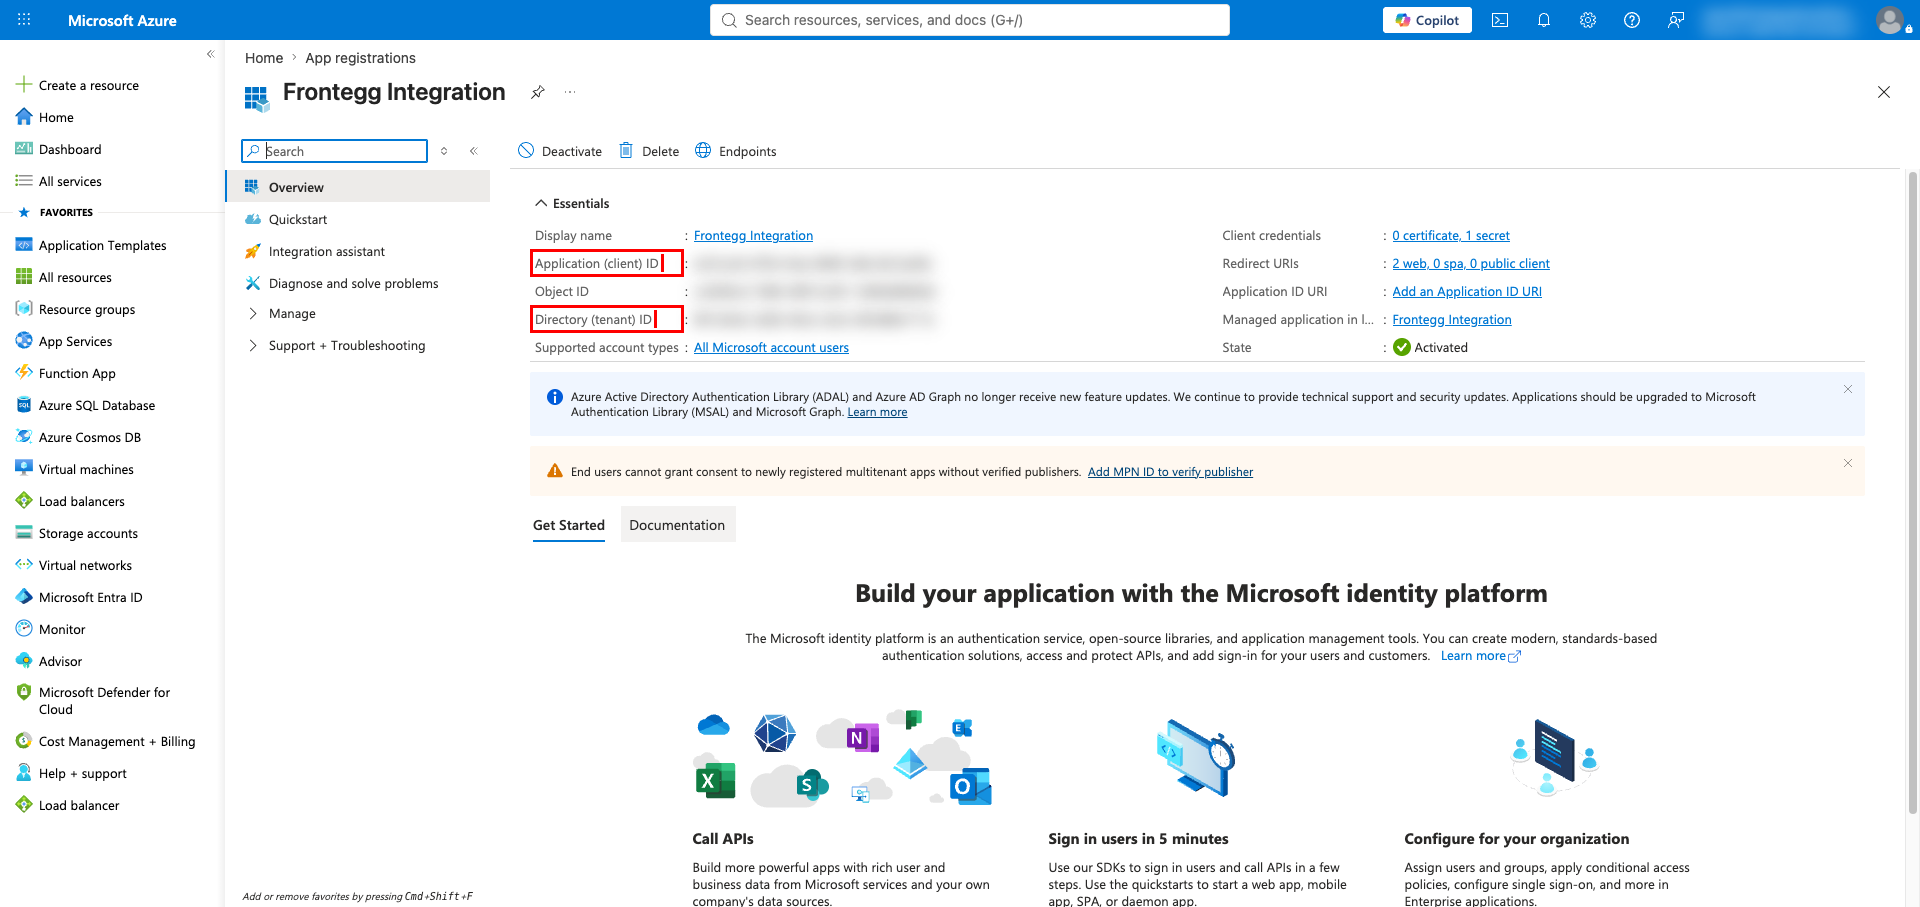This screenshot has width=1920, height=907.
Task: Select Overview in the resource menu
Action: point(358,187)
